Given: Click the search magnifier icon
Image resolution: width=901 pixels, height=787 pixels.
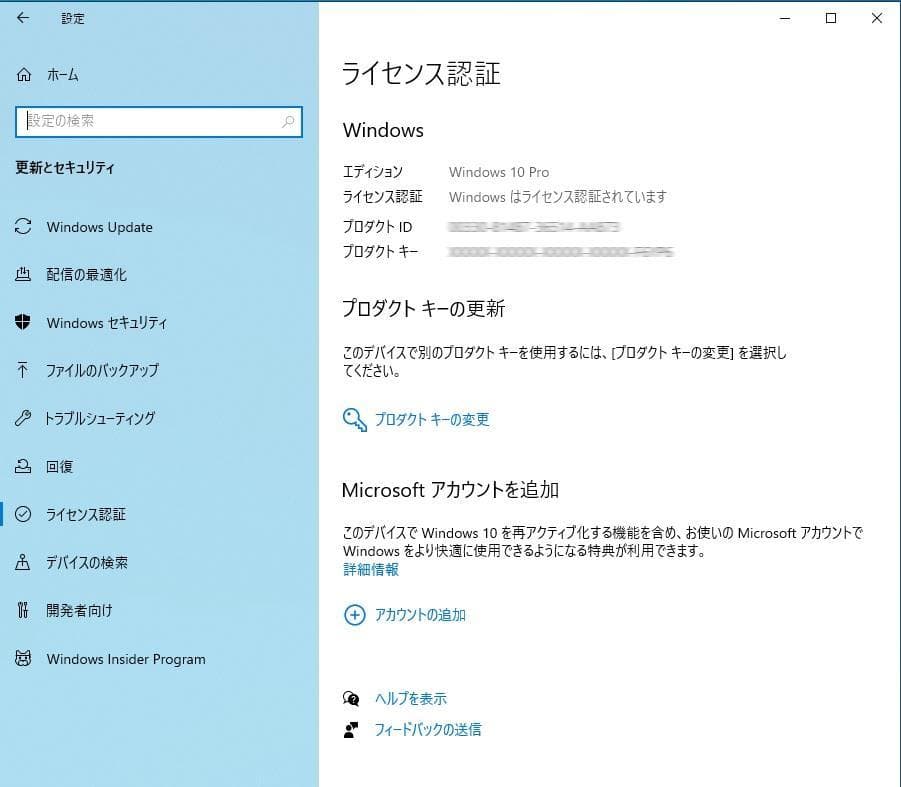Looking at the screenshot, I should coord(288,121).
